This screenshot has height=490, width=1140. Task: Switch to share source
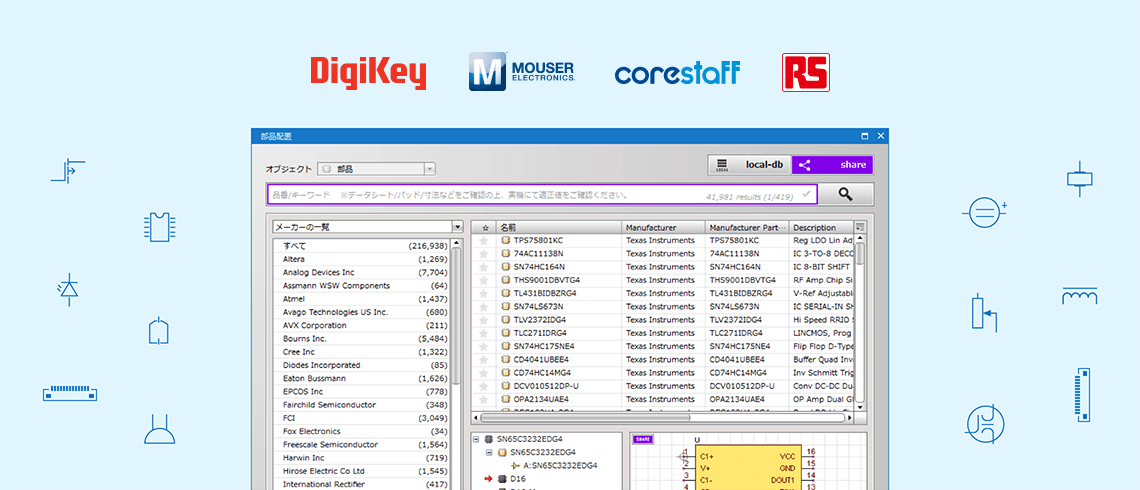(832, 165)
